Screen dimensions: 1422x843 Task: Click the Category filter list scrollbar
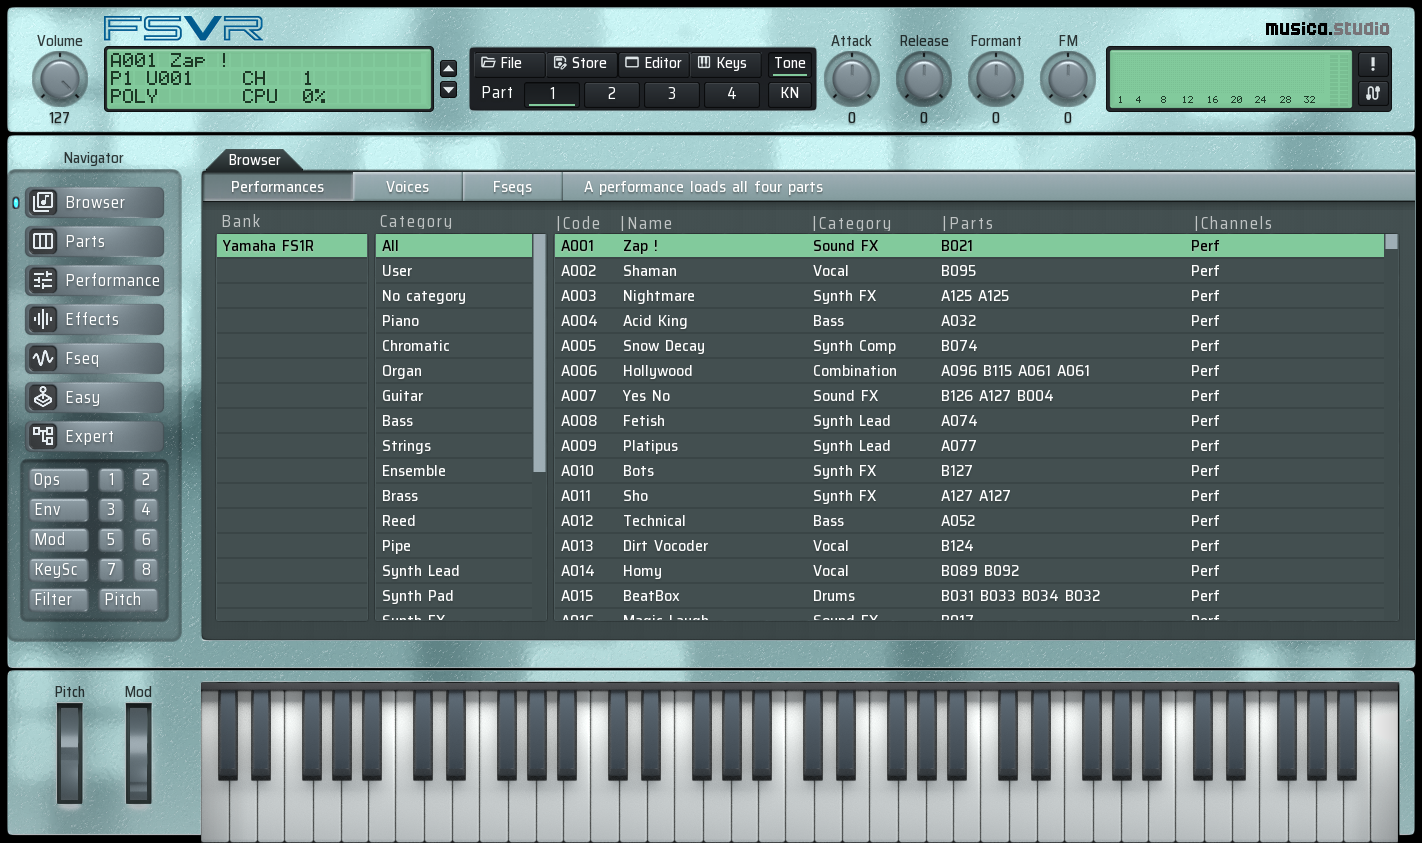[540, 353]
